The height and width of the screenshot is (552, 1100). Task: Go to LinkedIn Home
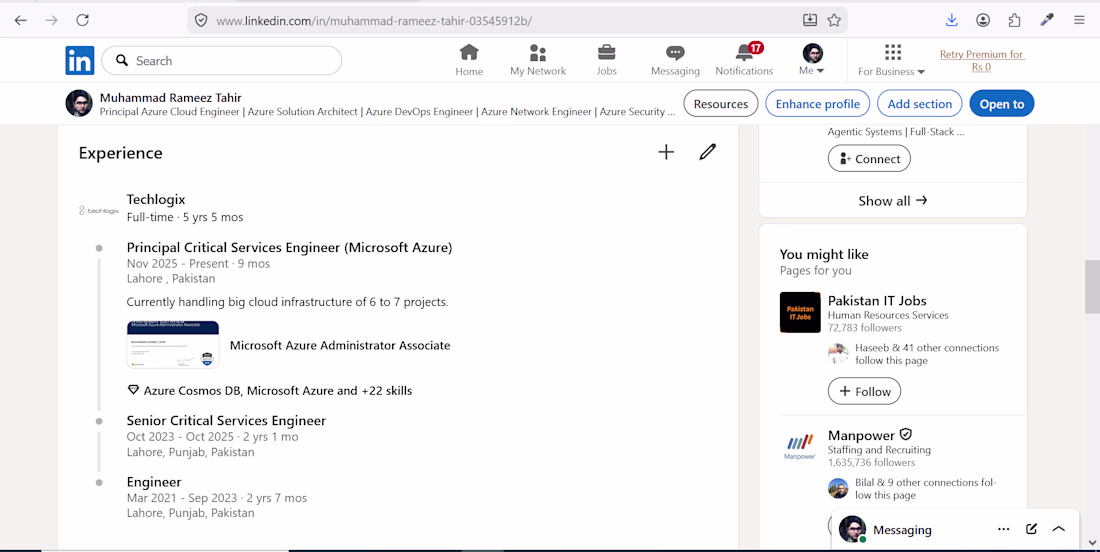tap(469, 60)
